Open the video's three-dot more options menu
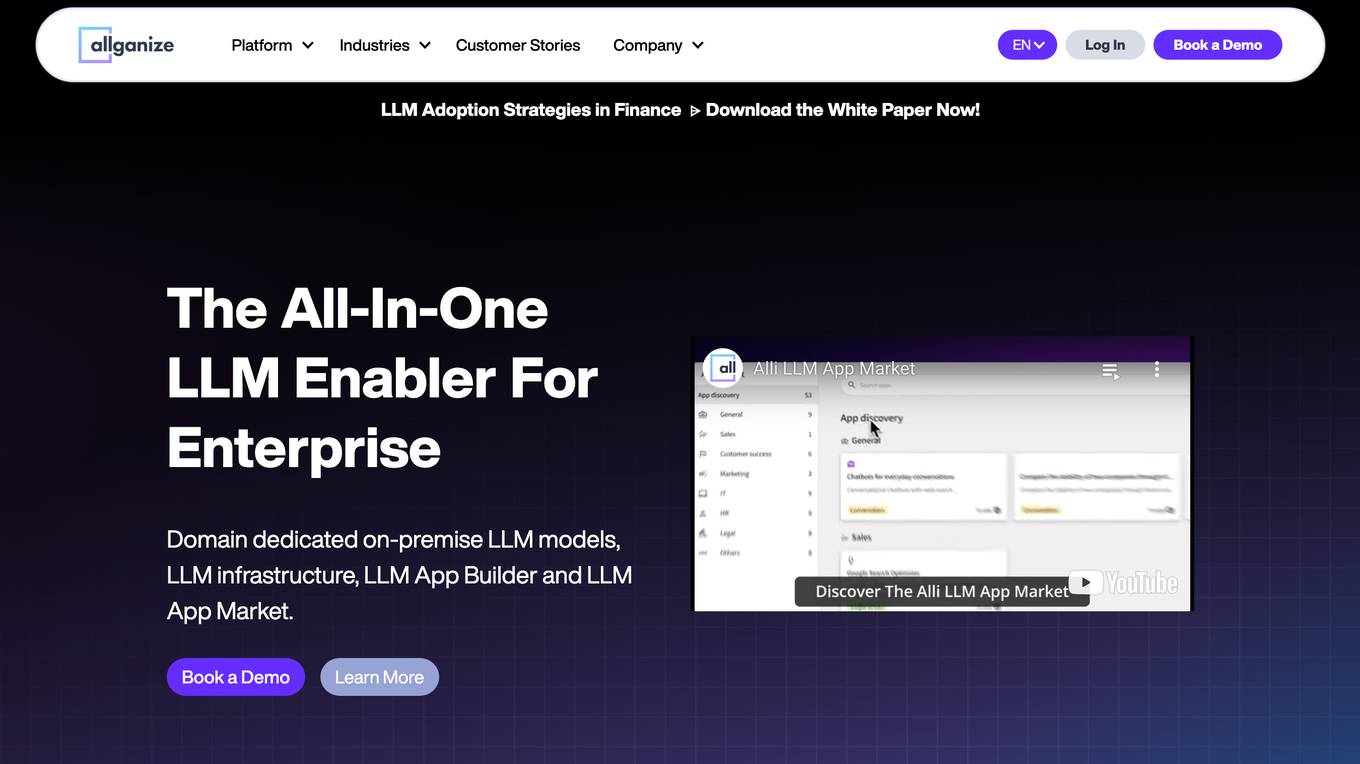This screenshot has width=1360, height=764. pos(1157,369)
